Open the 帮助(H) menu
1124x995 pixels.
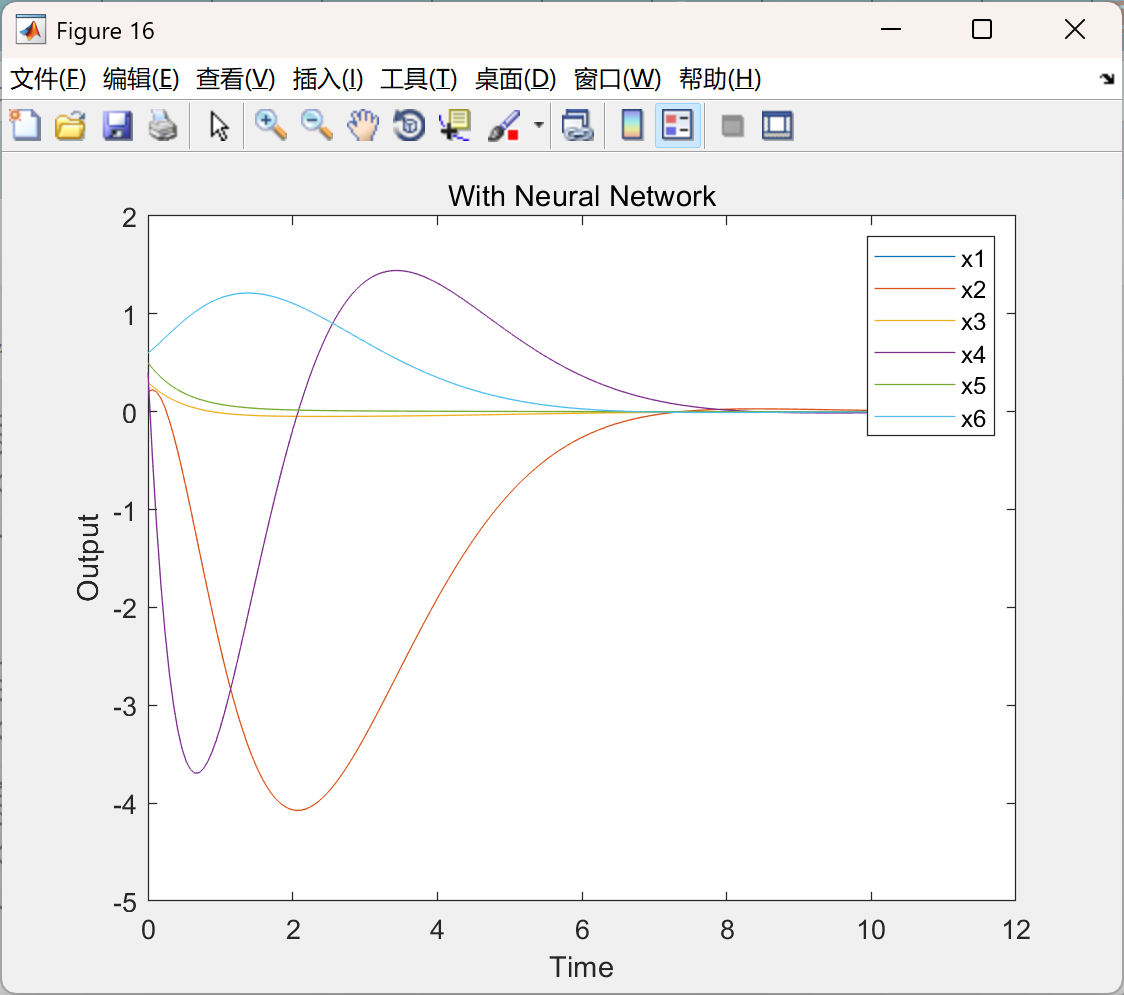click(720, 79)
